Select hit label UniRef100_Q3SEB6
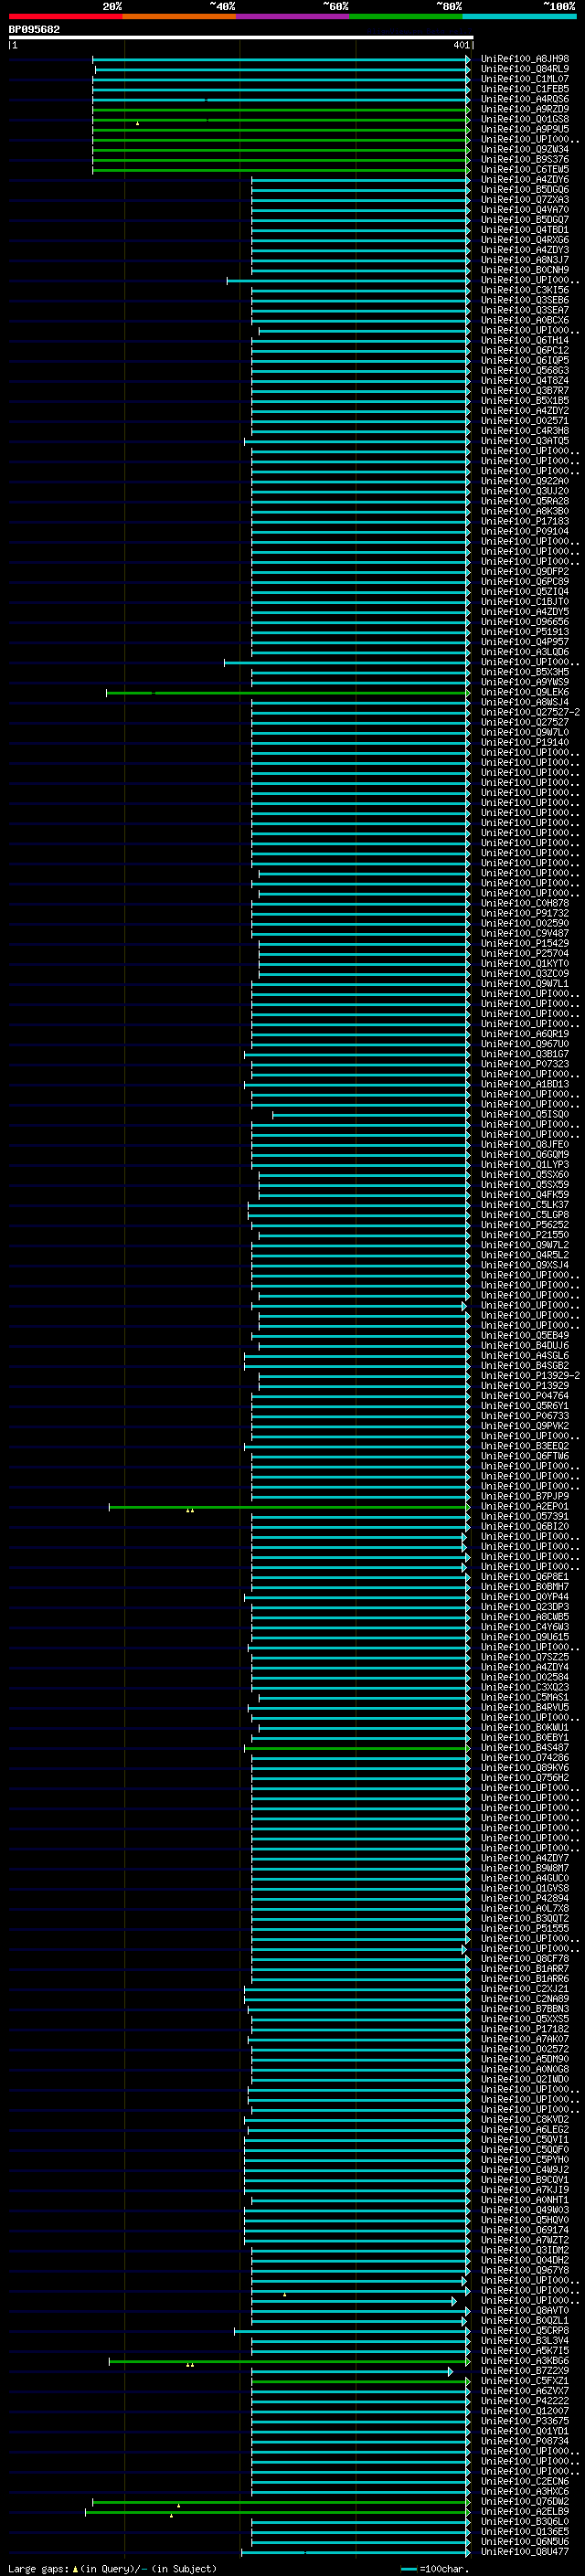The height and width of the screenshot is (2576, 585). (x=525, y=300)
